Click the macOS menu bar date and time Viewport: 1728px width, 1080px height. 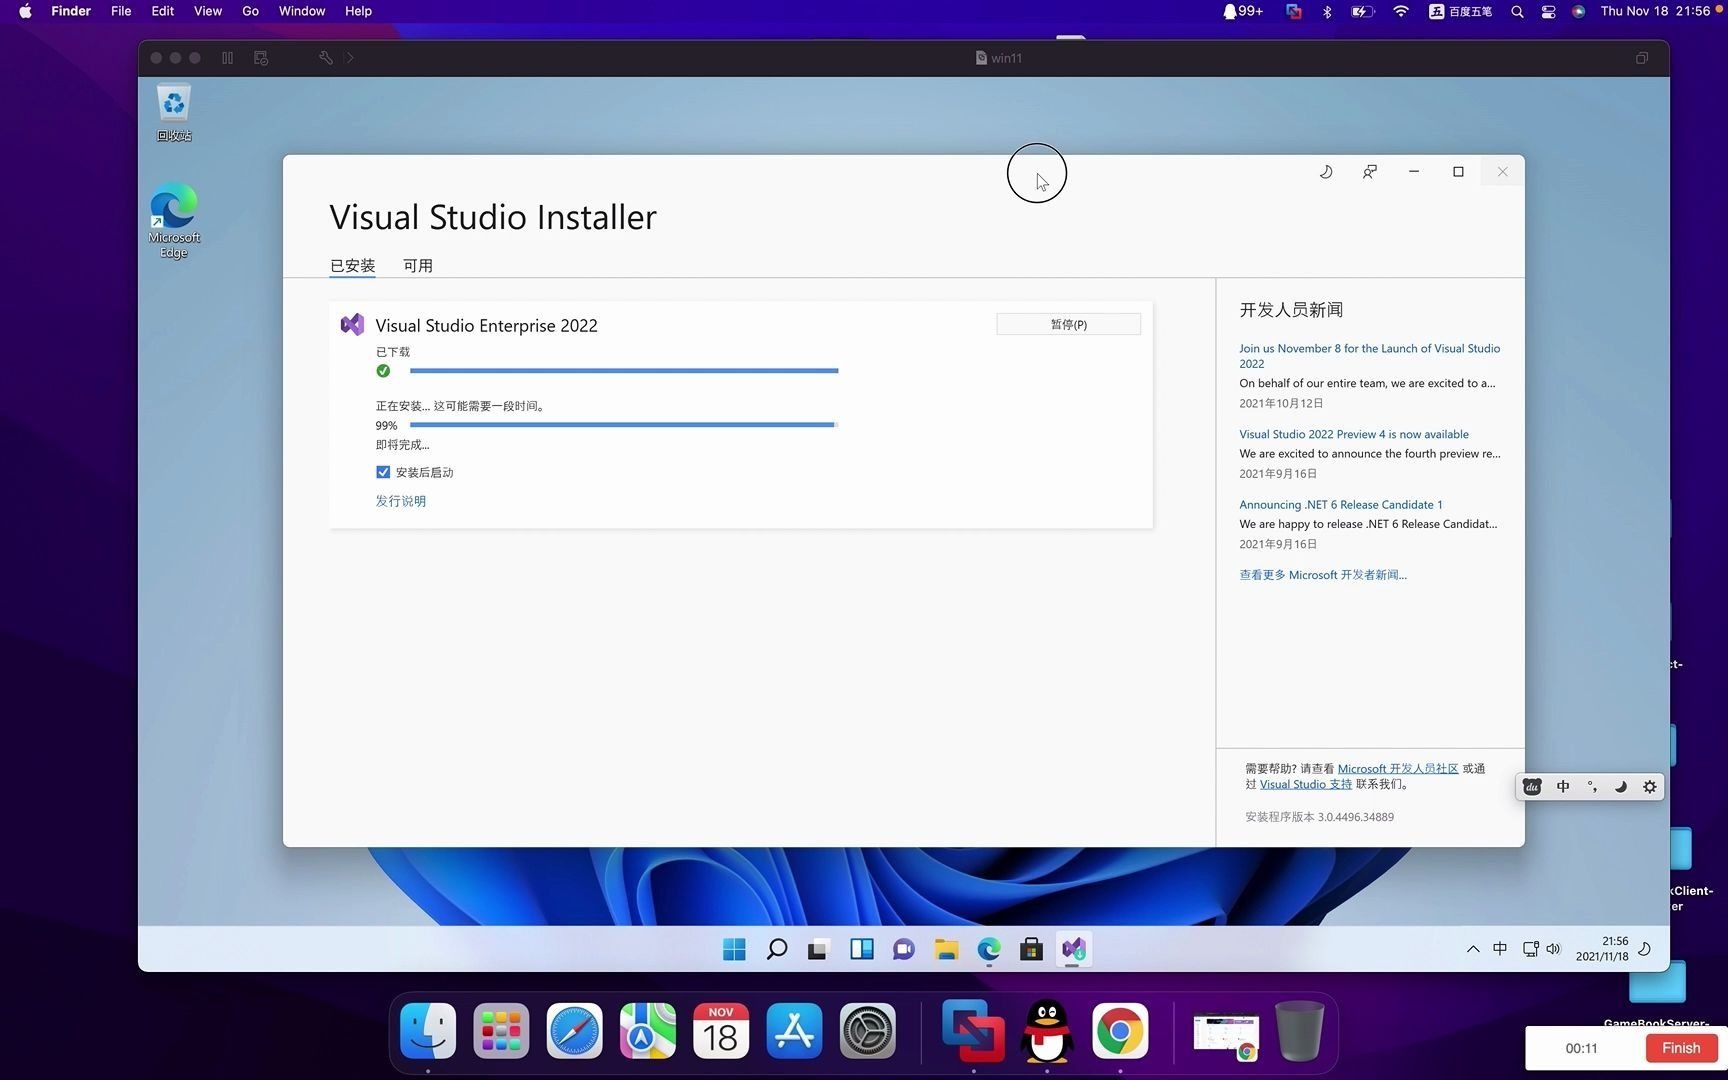(x=1655, y=11)
